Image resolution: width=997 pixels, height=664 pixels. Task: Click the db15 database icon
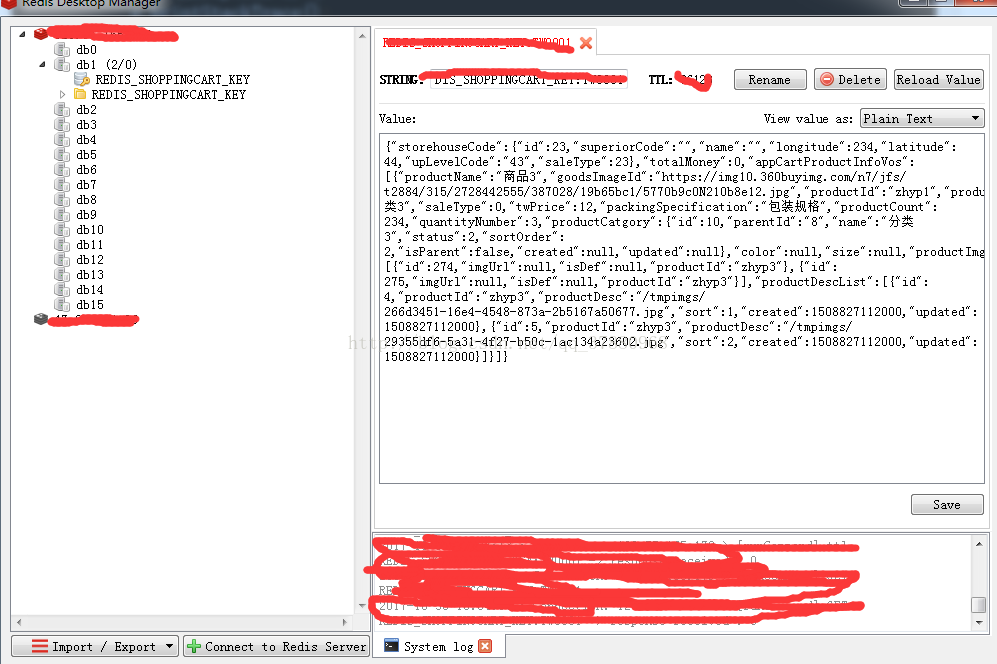pos(62,305)
